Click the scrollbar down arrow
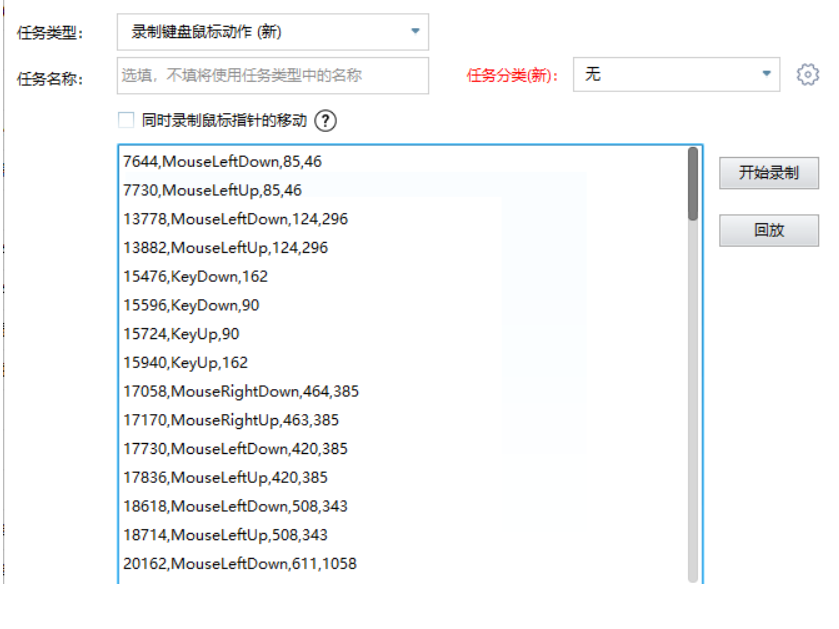The width and height of the screenshot is (839, 629). [x=693, y=578]
